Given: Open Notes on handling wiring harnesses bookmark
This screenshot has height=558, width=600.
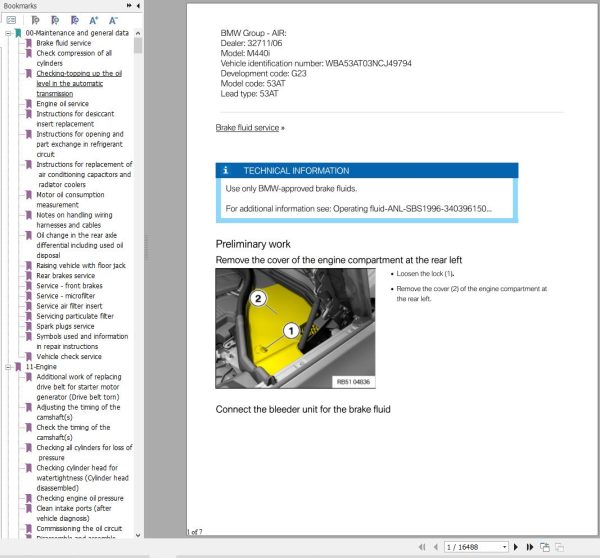Looking at the screenshot, I should [x=74, y=220].
